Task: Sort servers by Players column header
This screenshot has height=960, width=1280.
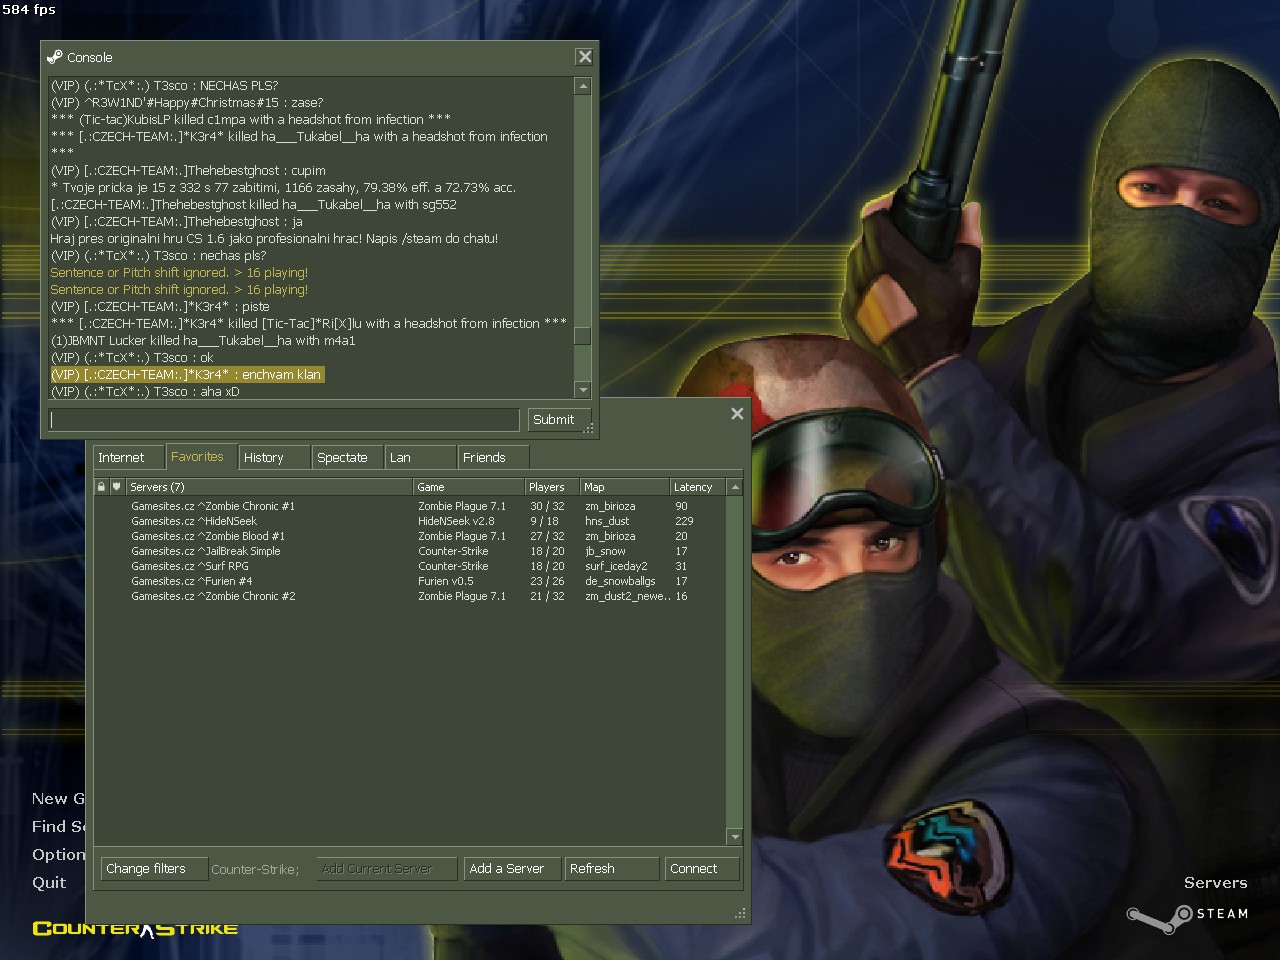Action: [x=551, y=487]
